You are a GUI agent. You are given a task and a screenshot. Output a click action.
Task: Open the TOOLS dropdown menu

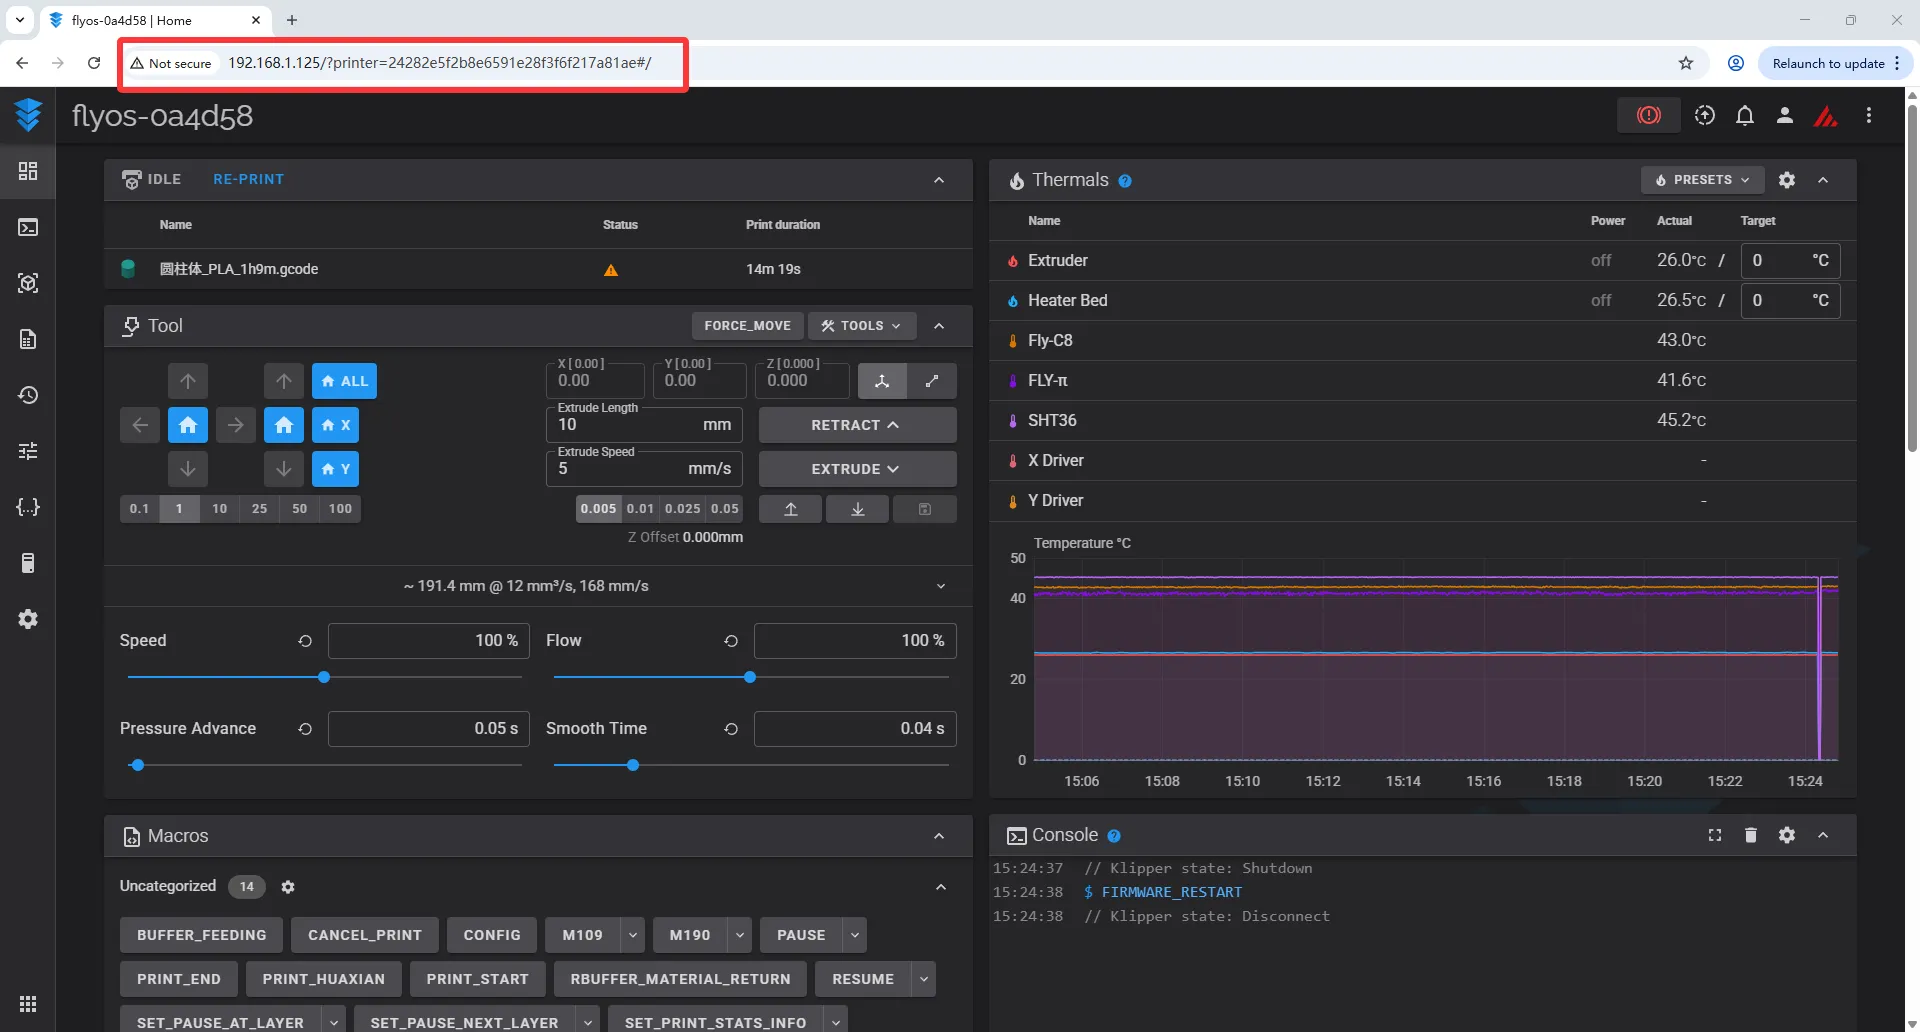point(860,326)
